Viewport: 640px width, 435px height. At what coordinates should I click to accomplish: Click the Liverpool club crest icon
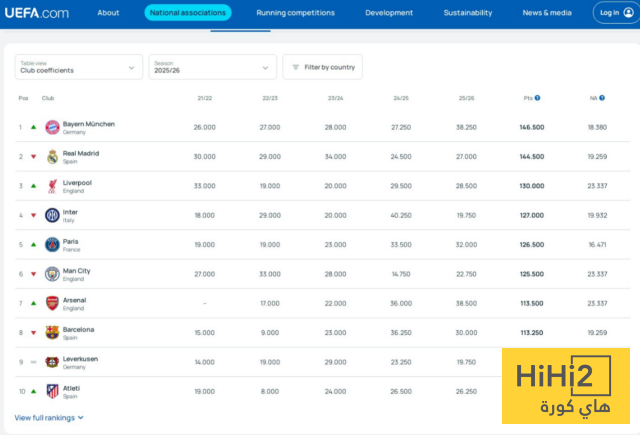tap(52, 186)
